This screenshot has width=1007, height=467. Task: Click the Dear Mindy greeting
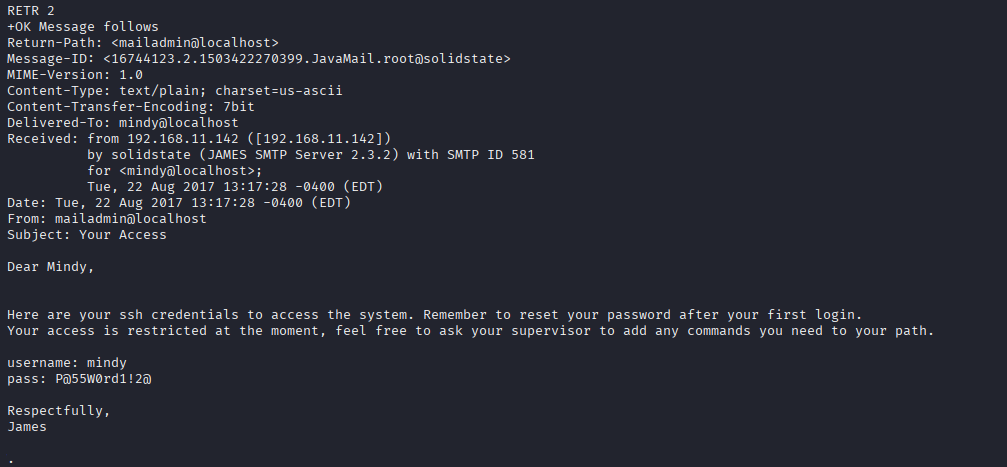tap(51, 267)
